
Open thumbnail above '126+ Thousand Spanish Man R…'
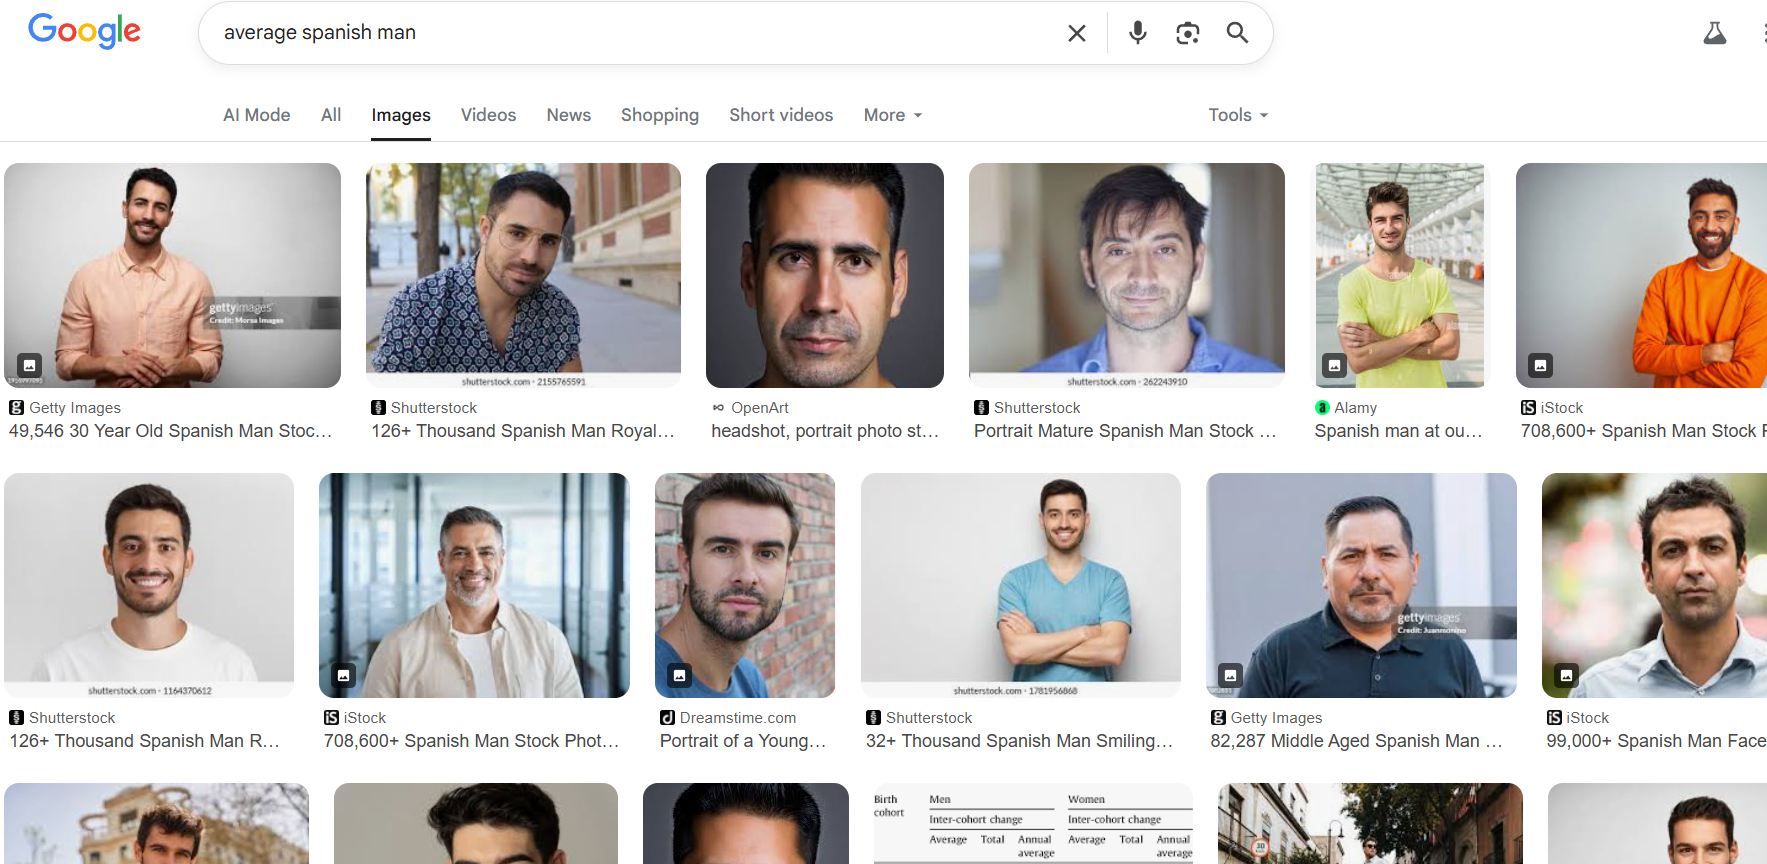coord(149,585)
